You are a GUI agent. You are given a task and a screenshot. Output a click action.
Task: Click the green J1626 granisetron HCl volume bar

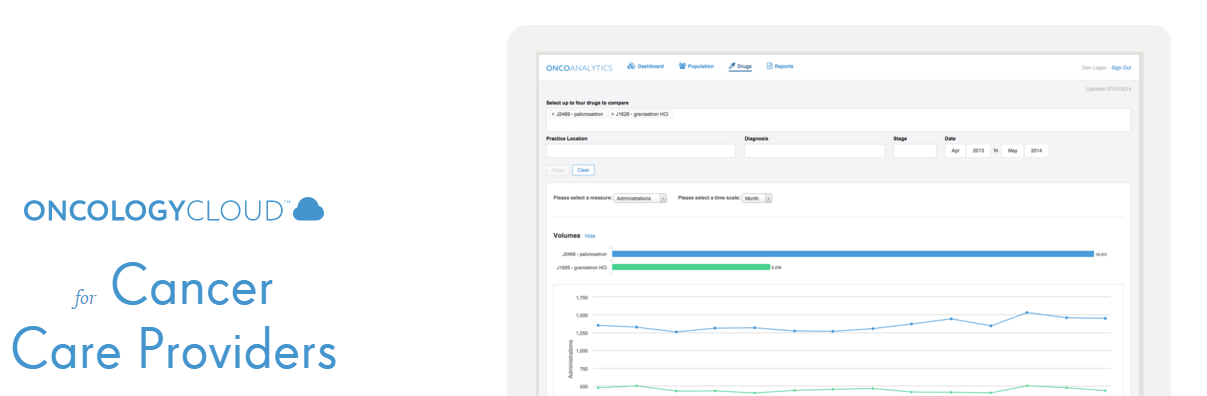[691, 267]
